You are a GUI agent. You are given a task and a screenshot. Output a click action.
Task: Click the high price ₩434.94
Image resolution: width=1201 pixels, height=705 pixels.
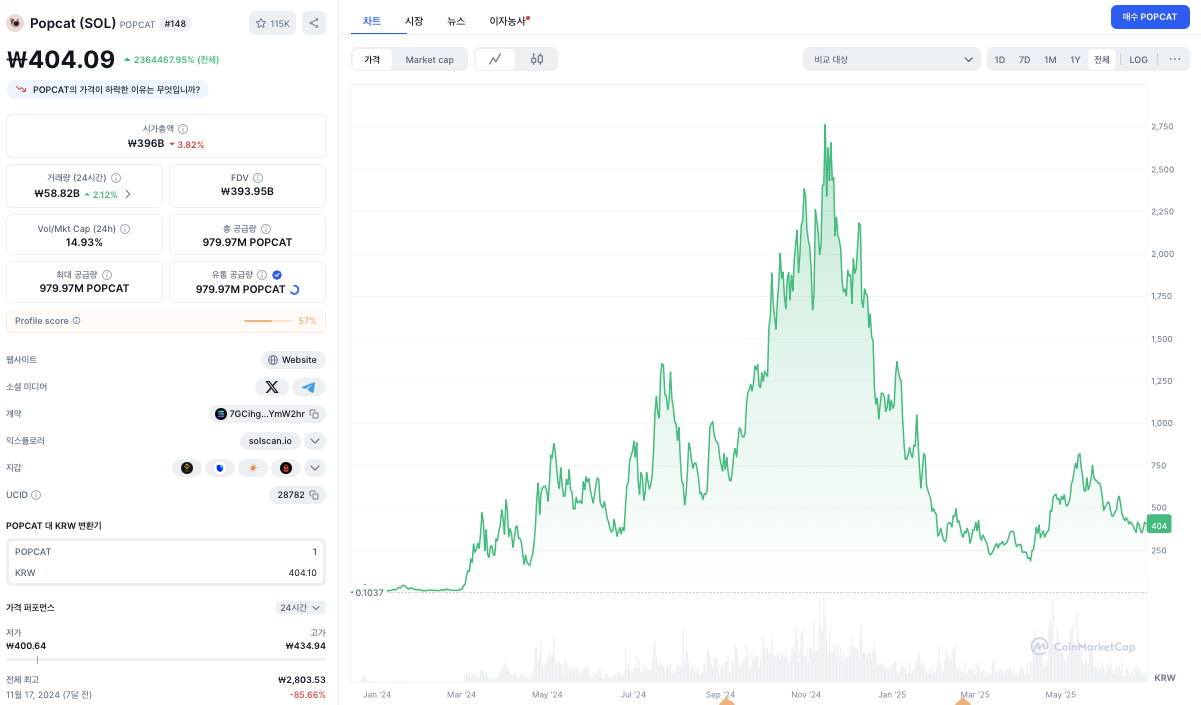coord(305,646)
